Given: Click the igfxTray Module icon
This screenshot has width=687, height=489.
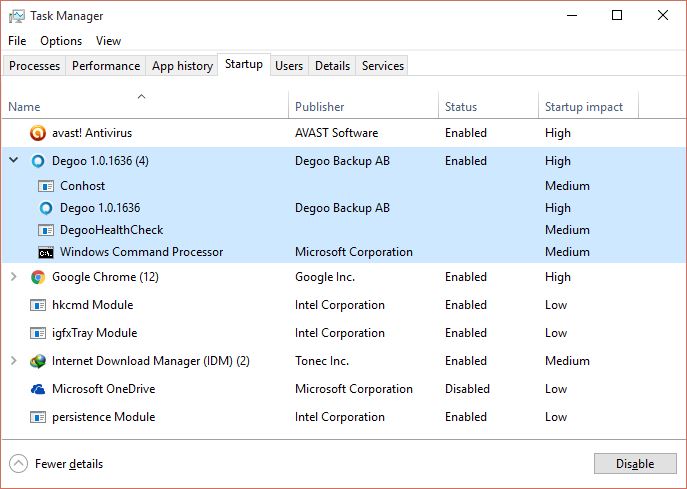Looking at the screenshot, I should (x=38, y=333).
